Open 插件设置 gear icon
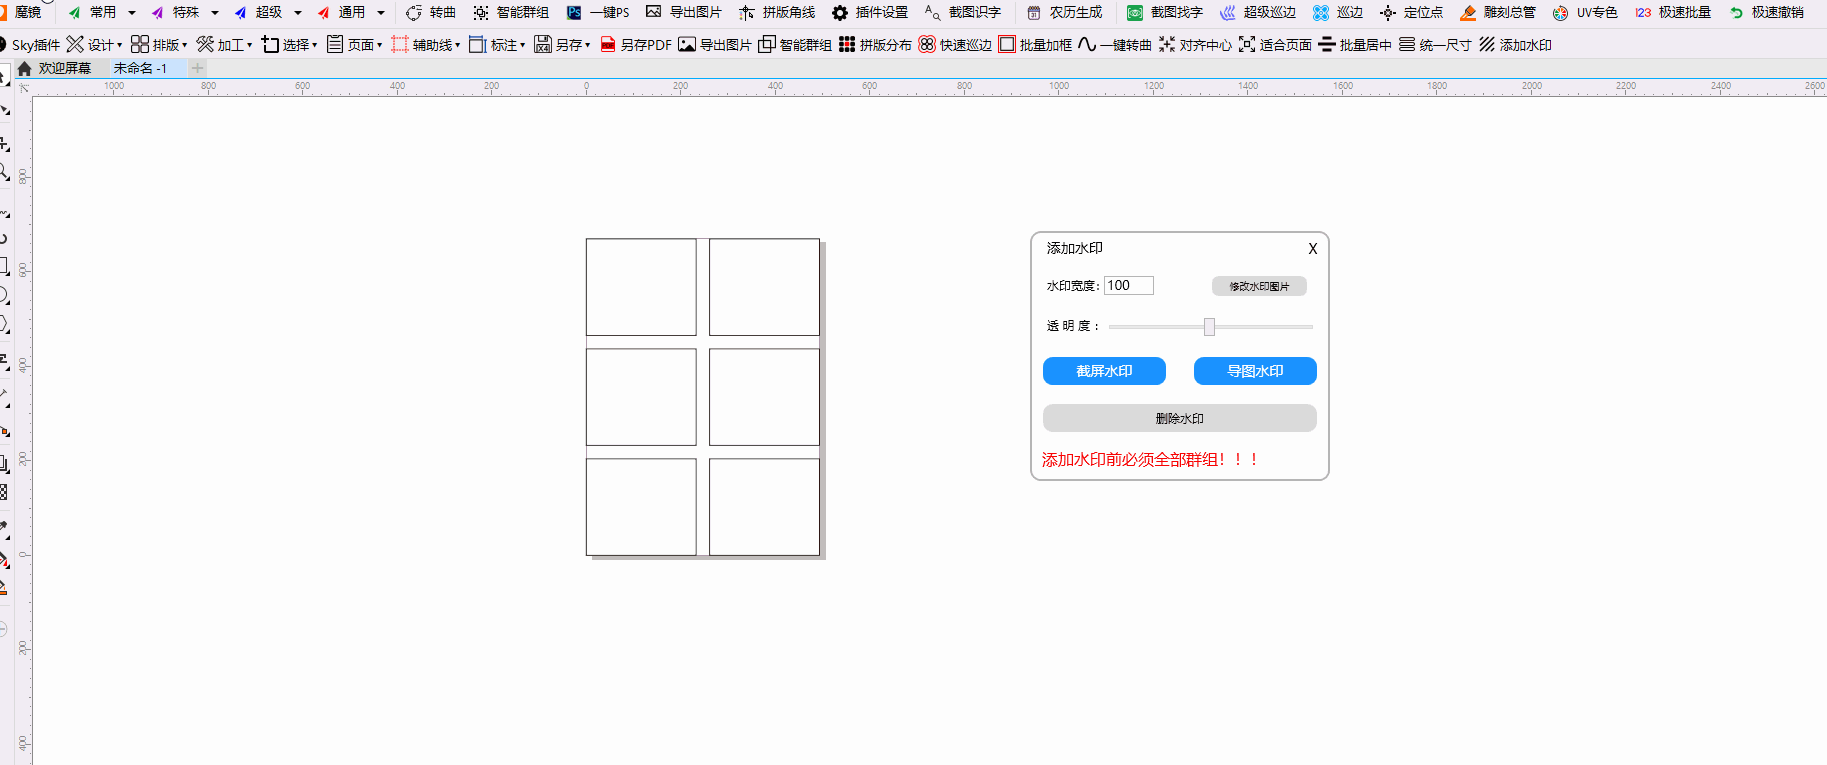This screenshot has width=1827, height=765. (840, 13)
